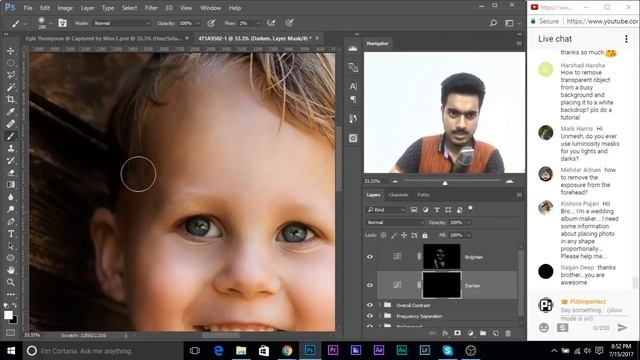Viewport: 640px width, 360px height.
Task: Hide the Overall Contrast group
Action: click(370, 305)
